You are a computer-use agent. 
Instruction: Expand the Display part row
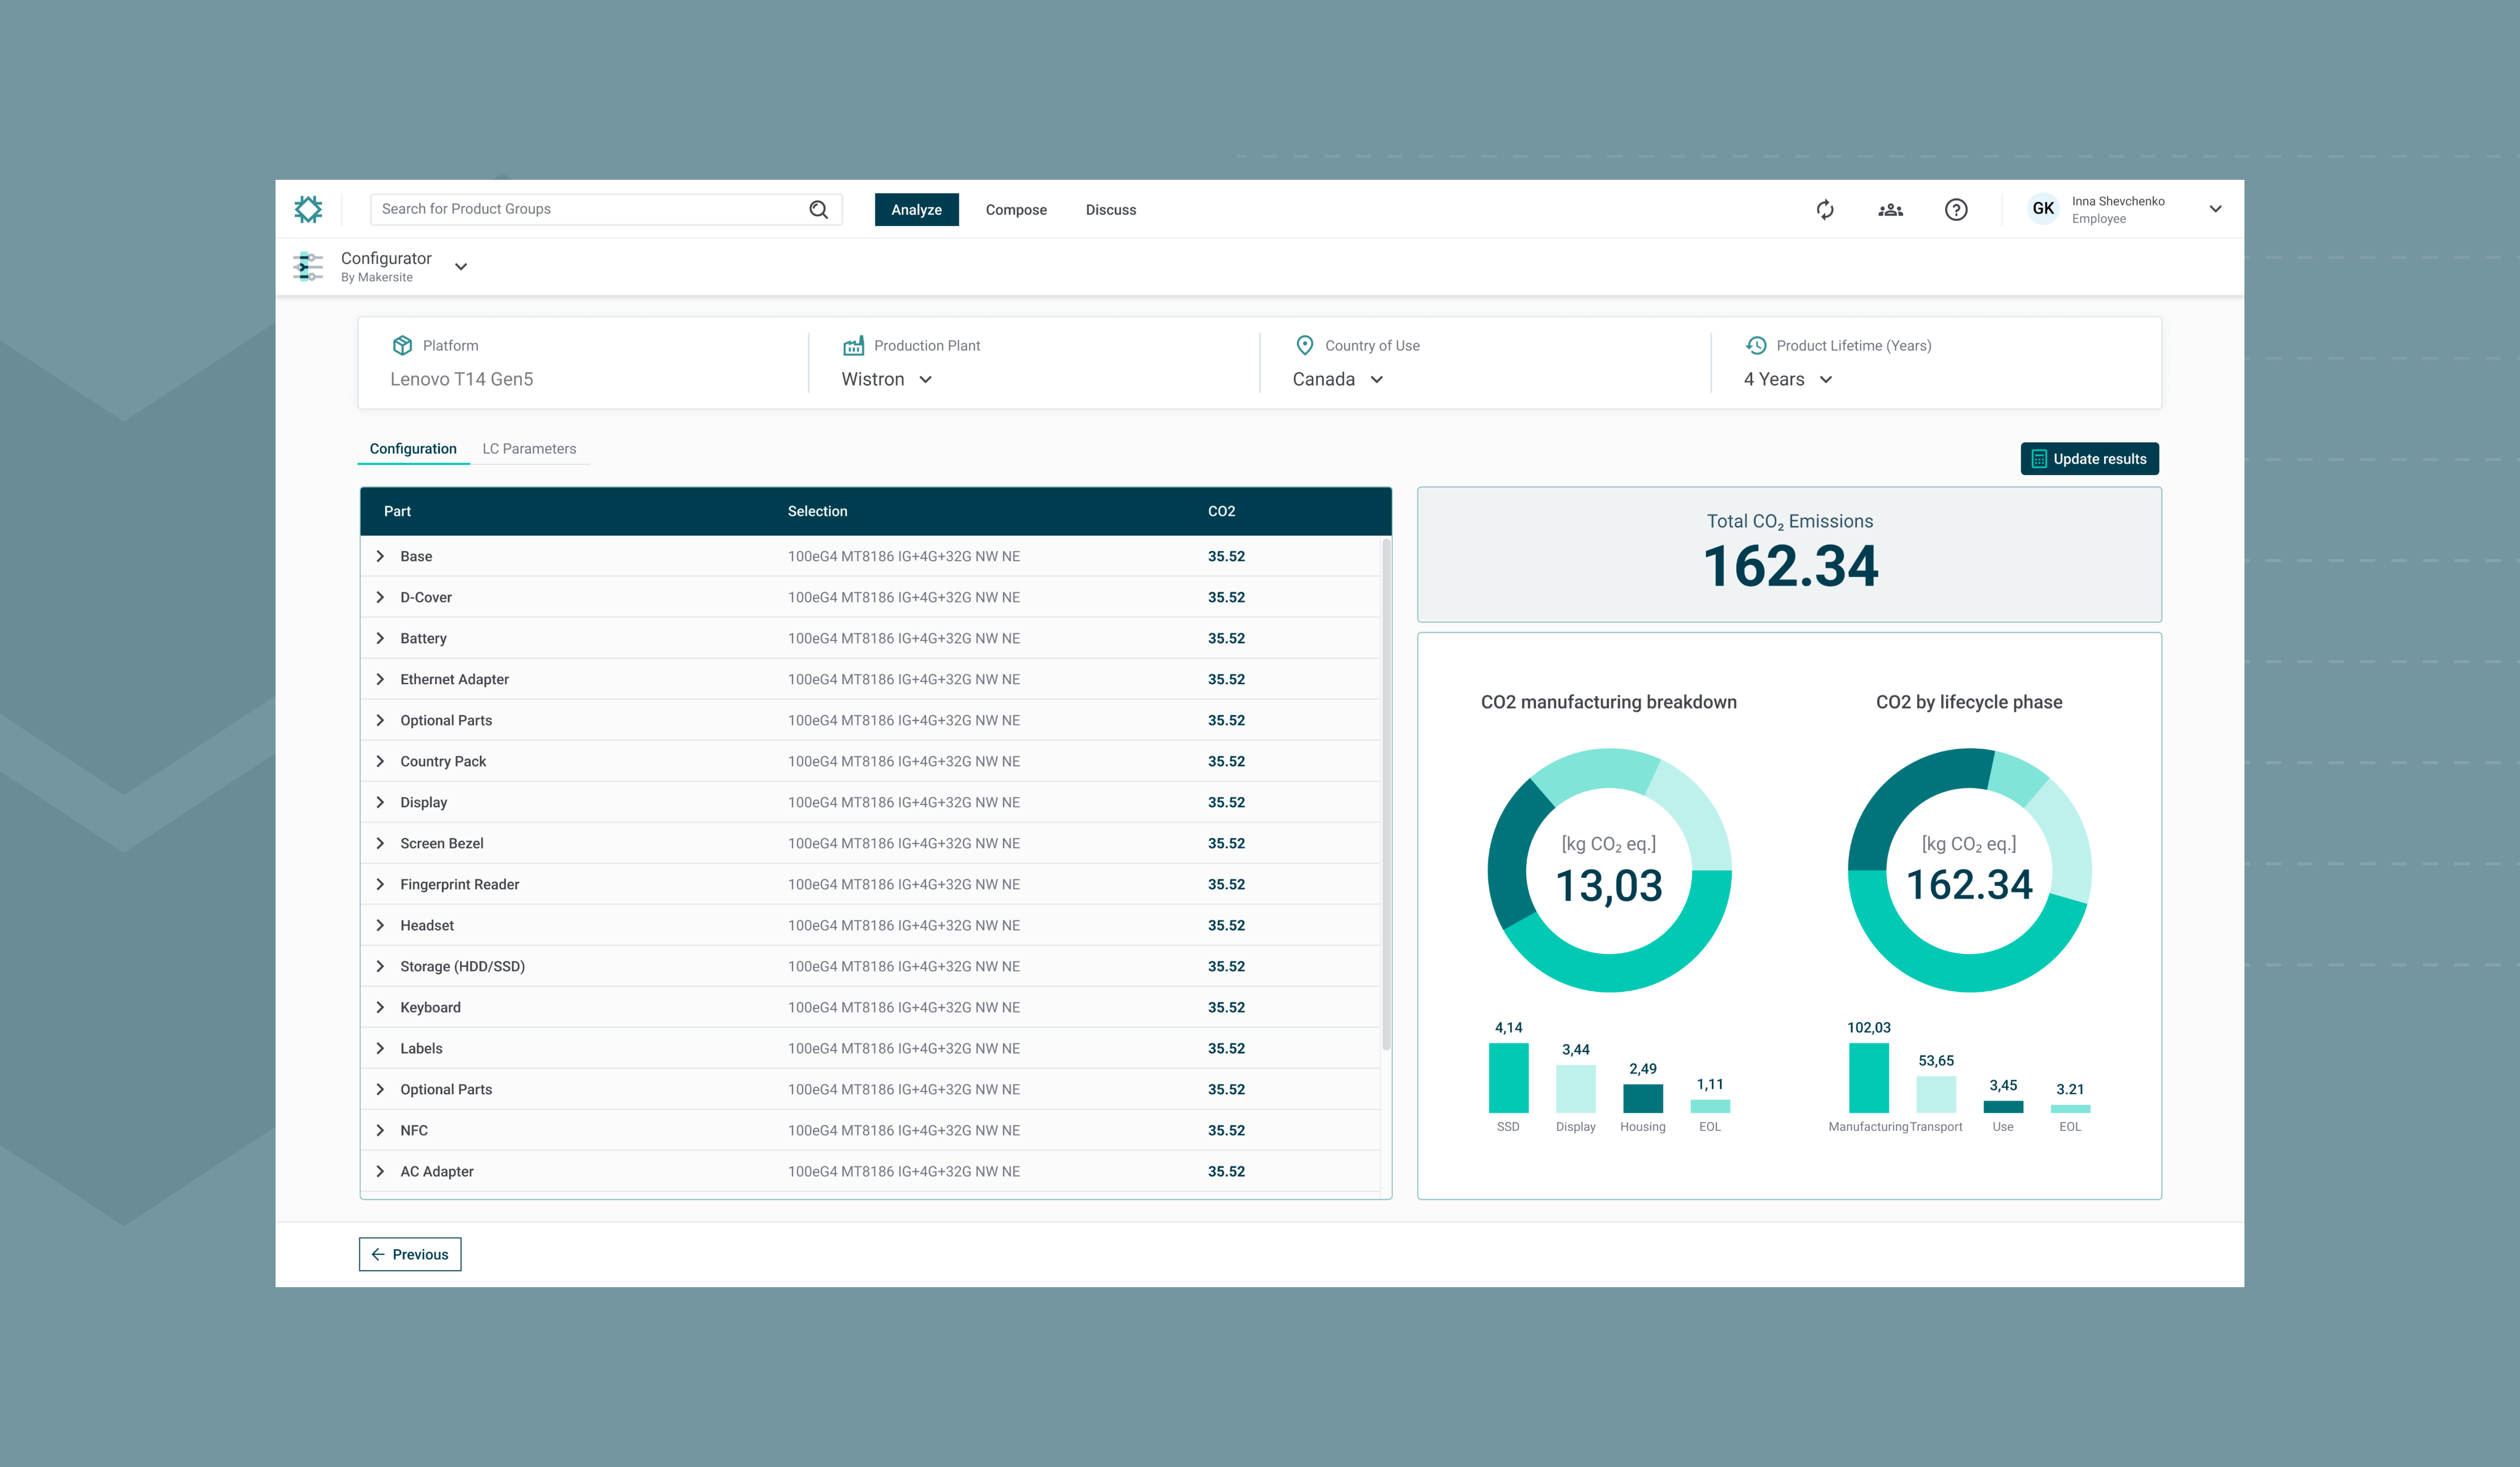click(380, 802)
